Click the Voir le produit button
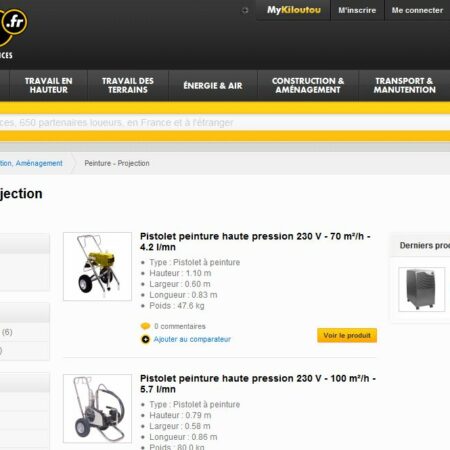The image size is (450, 450). click(347, 335)
